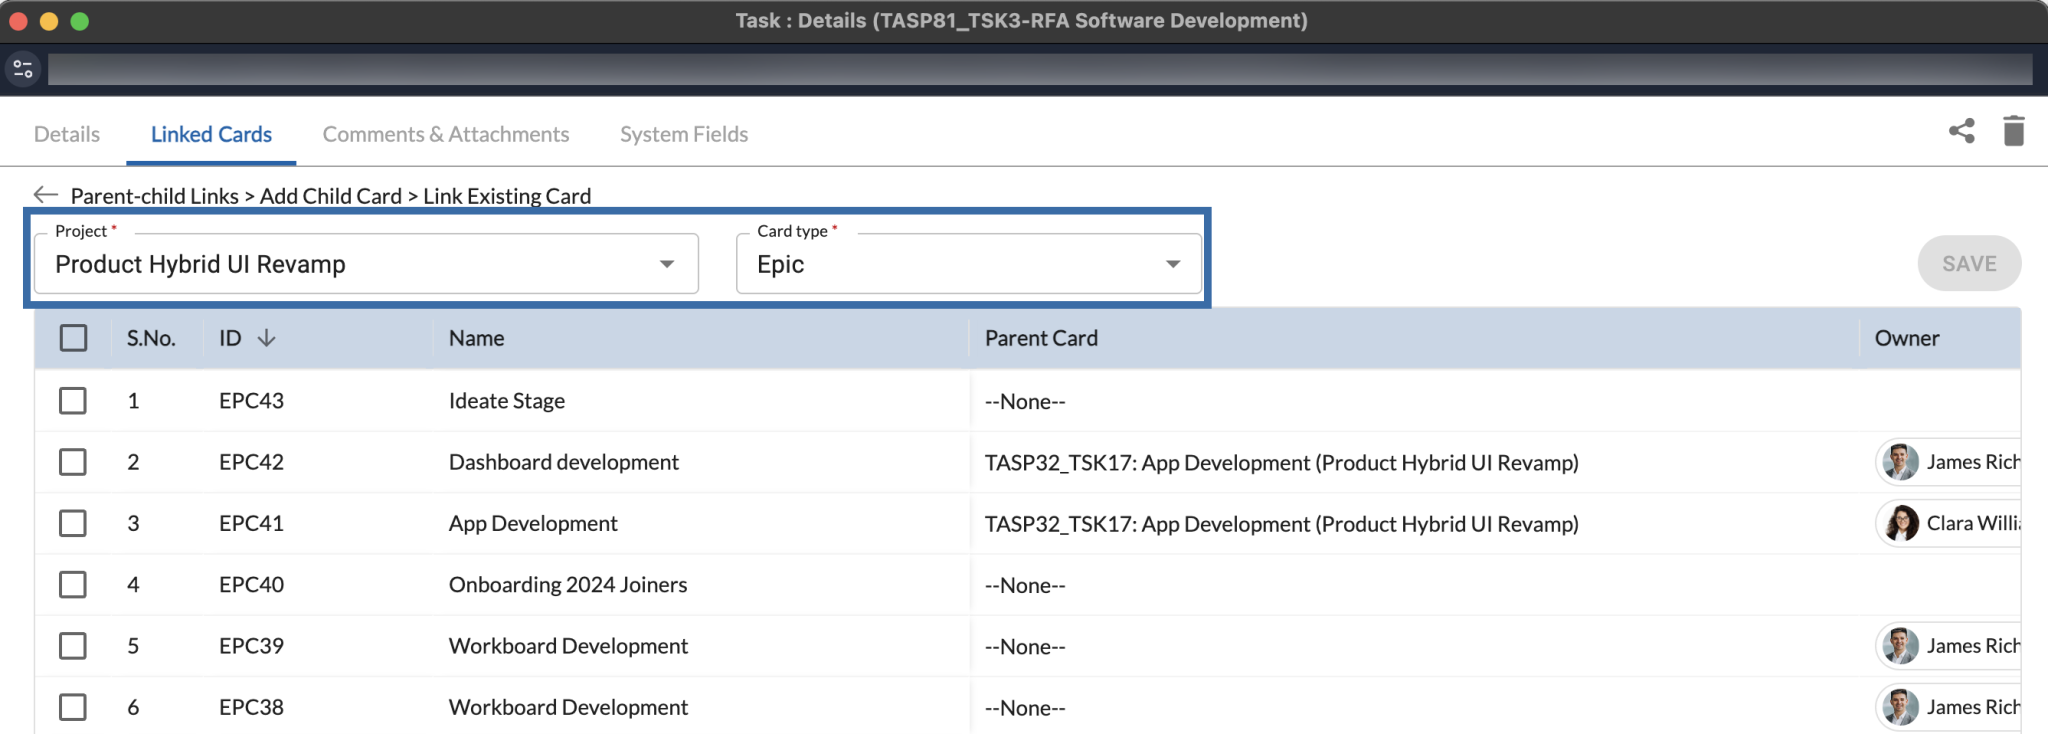The width and height of the screenshot is (2048, 734).
Task: Open the Comments & Attachments tab
Action: (446, 134)
